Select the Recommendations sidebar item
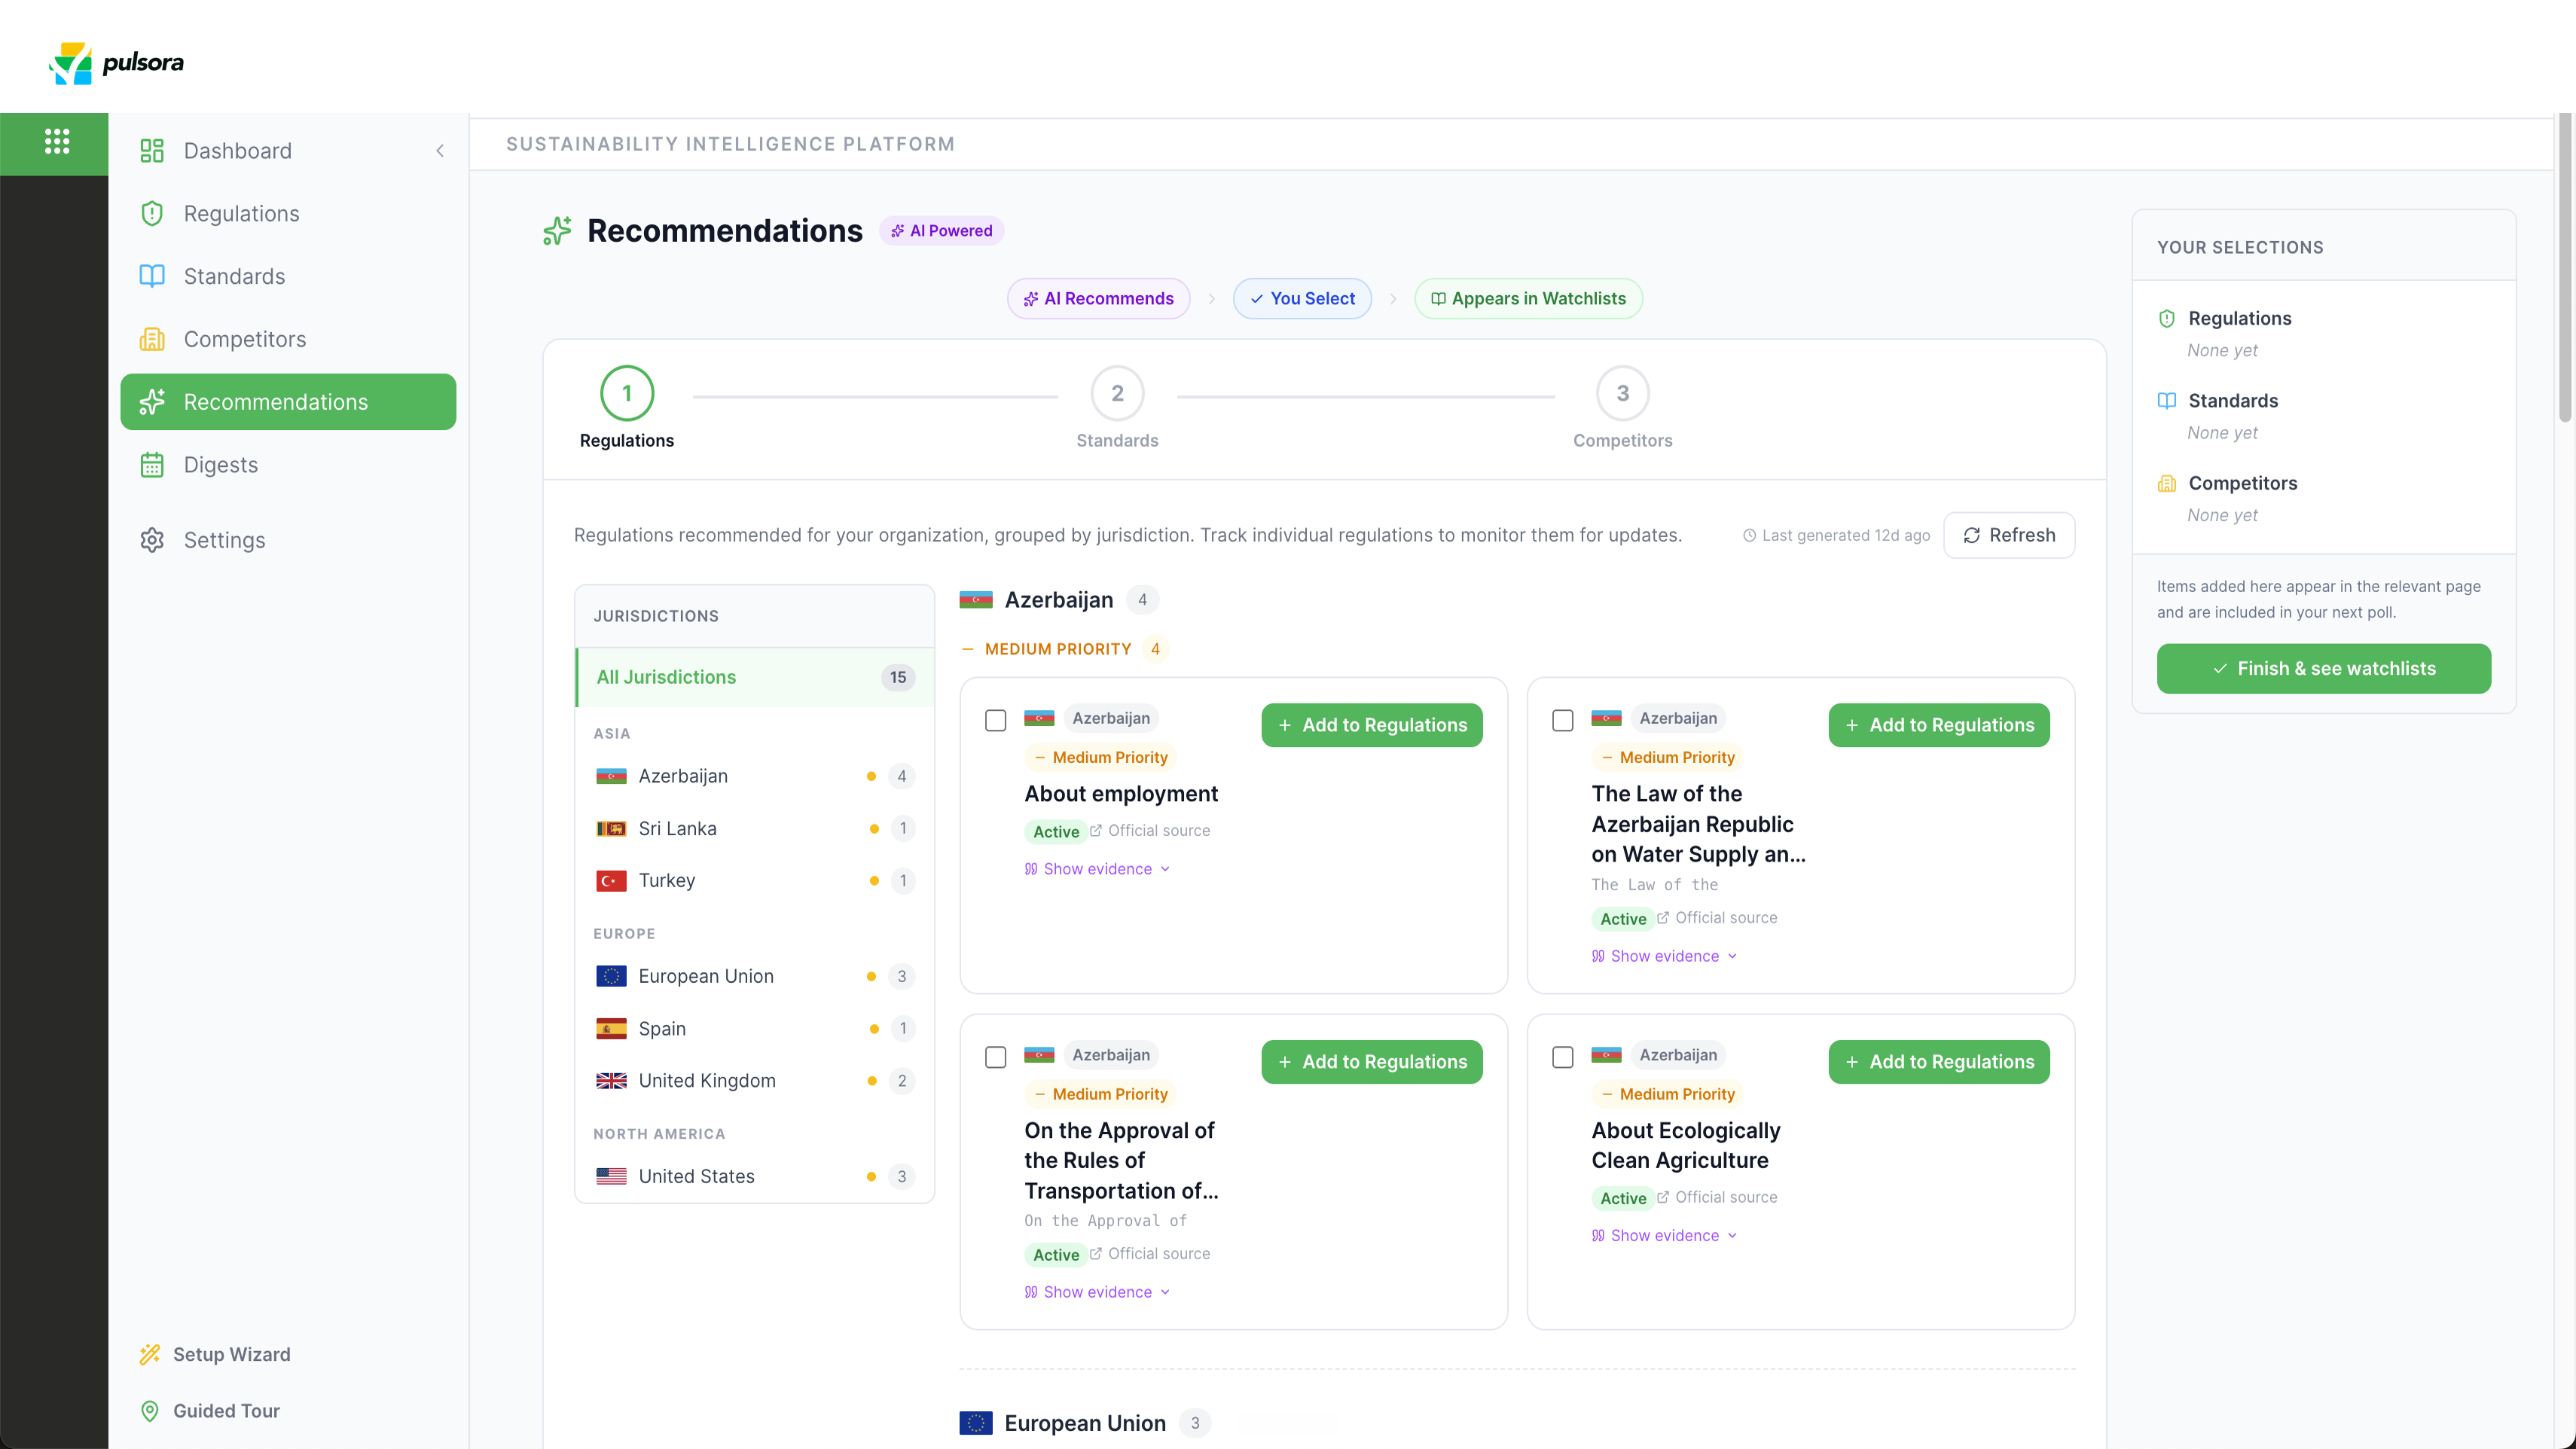 (x=288, y=402)
